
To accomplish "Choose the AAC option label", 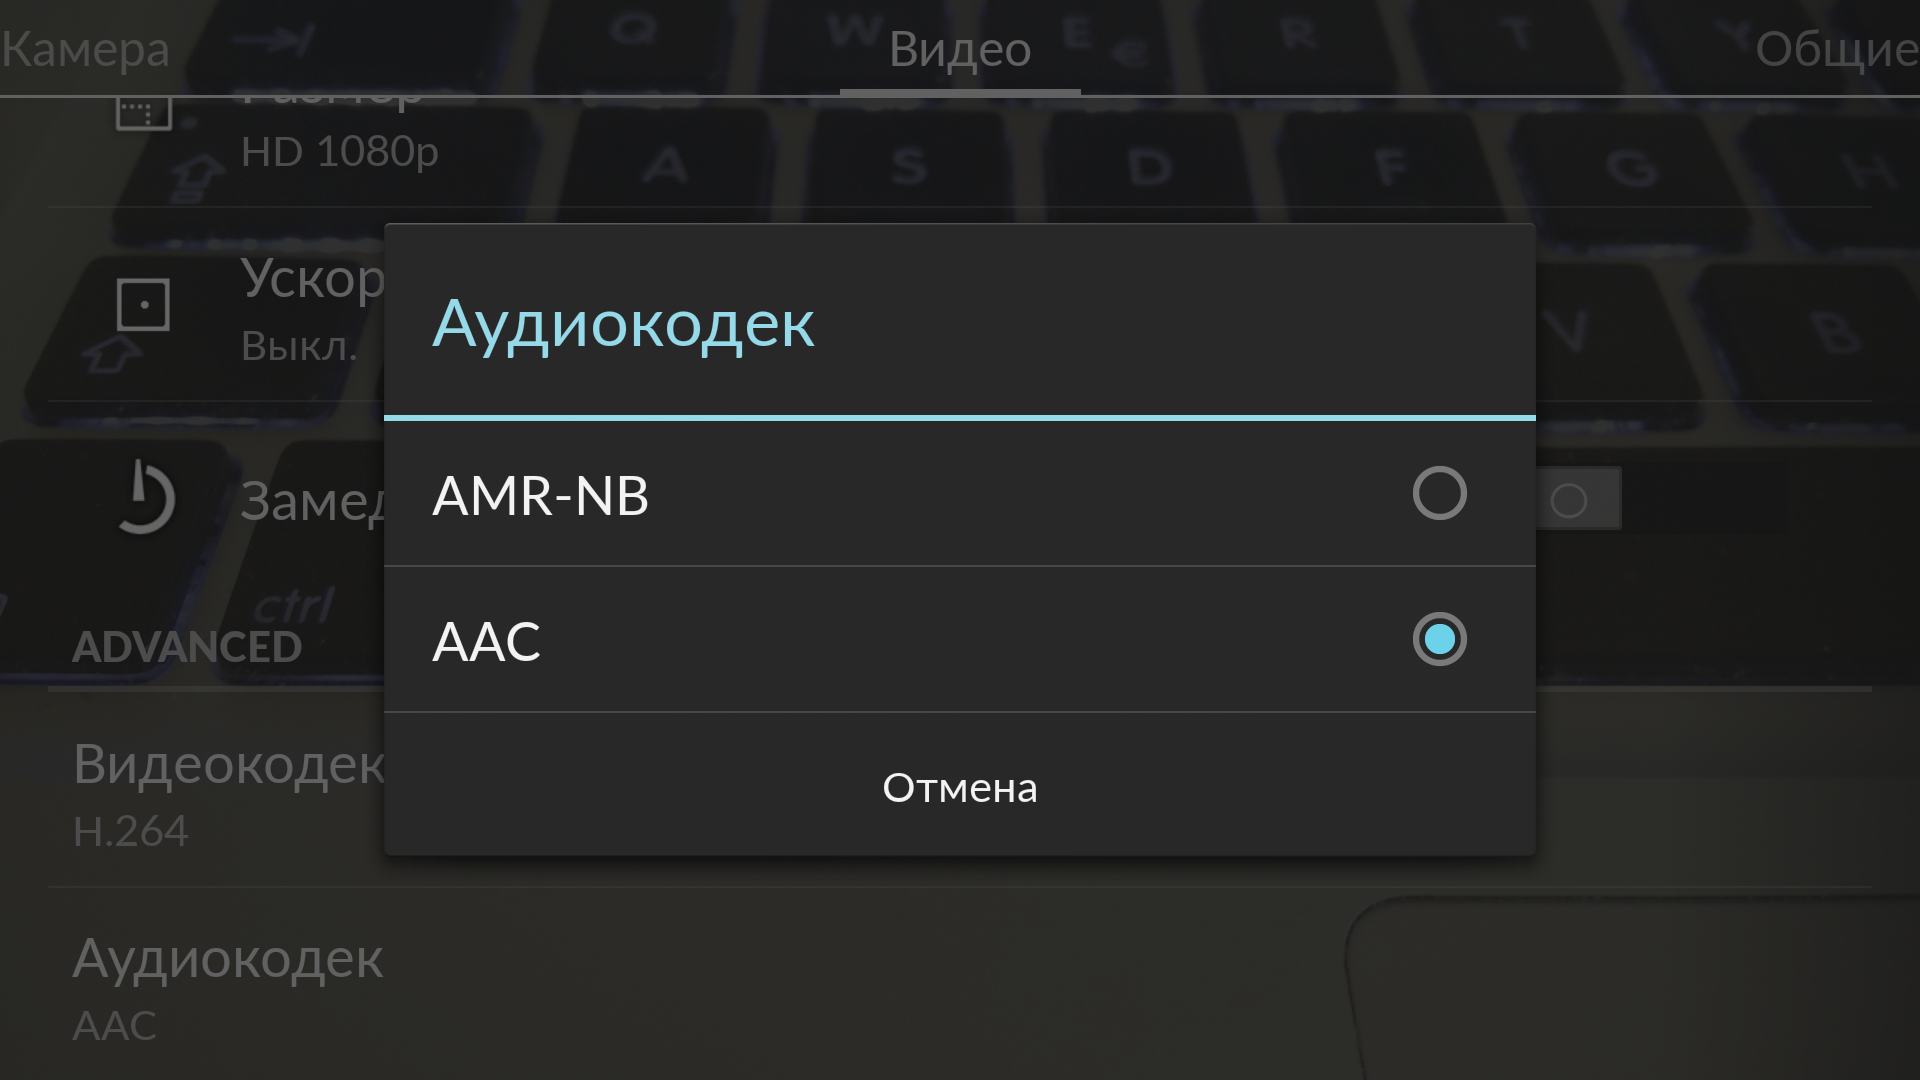I will [x=487, y=641].
